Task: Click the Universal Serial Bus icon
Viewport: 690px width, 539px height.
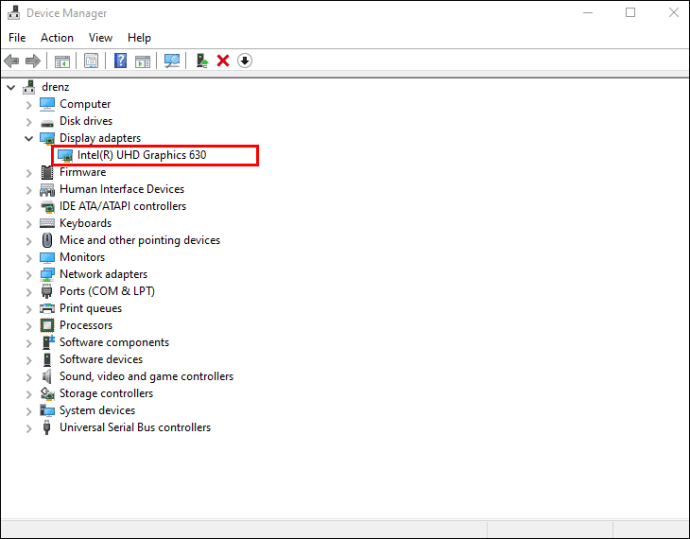Action: (47, 428)
